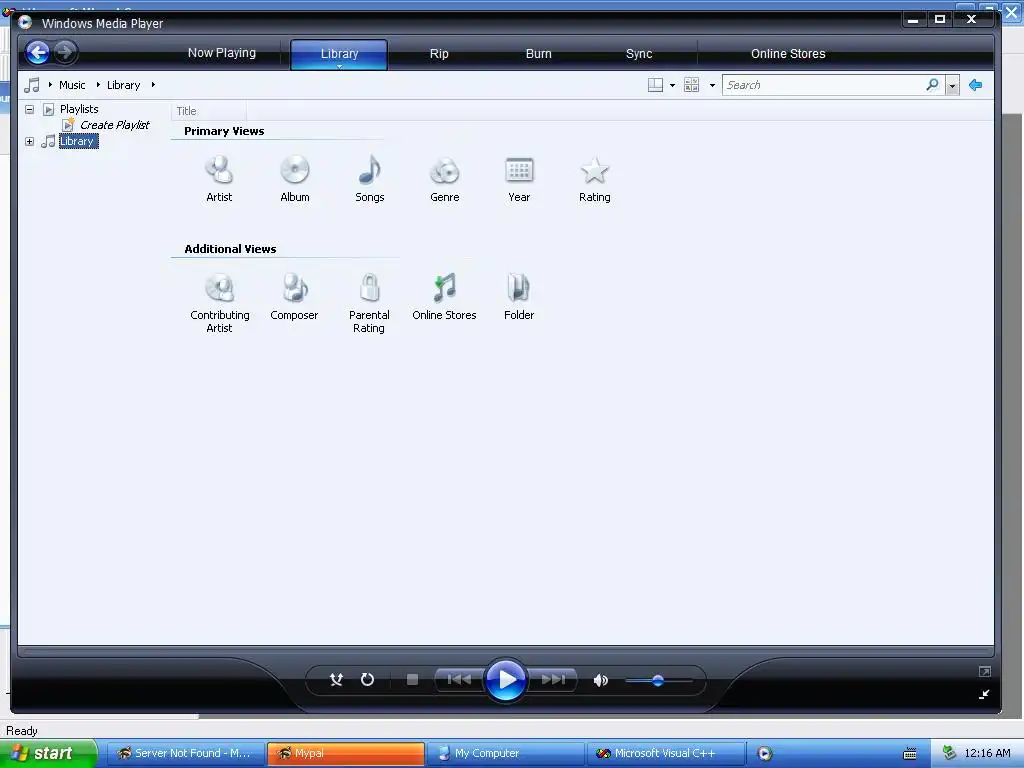Click the music note category icon
The height and width of the screenshot is (768, 1024).
(31, 85)
